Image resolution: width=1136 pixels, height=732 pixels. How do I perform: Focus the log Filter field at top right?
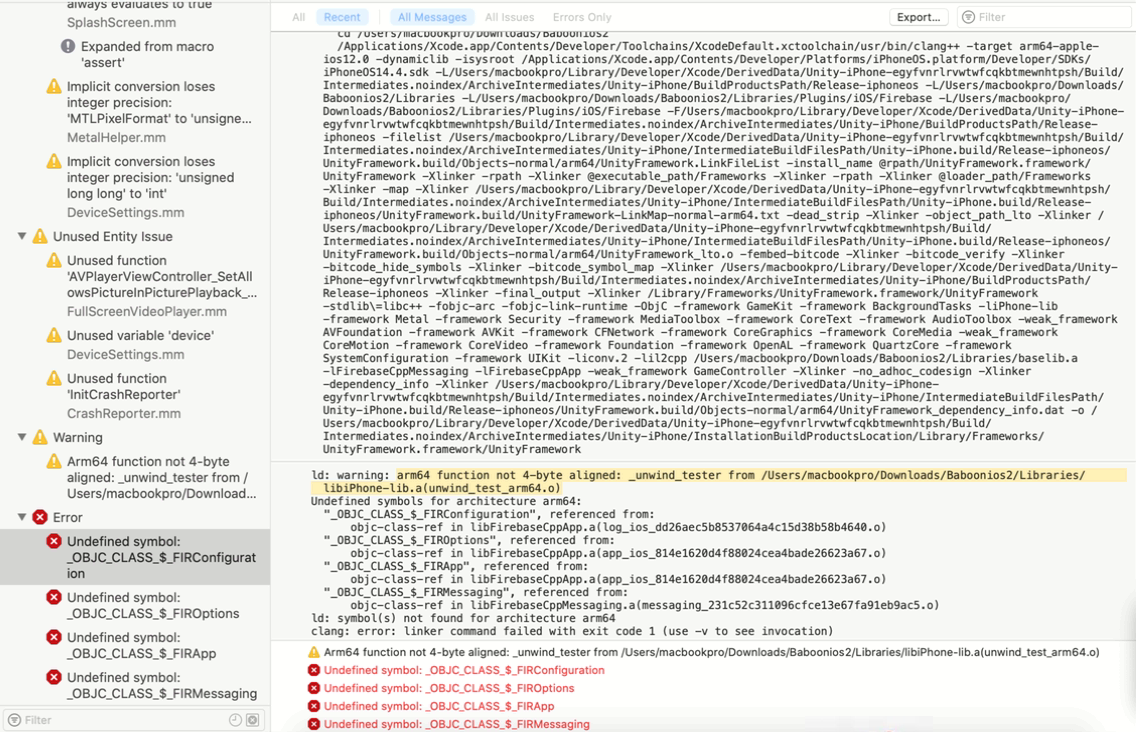(1046, 17)
